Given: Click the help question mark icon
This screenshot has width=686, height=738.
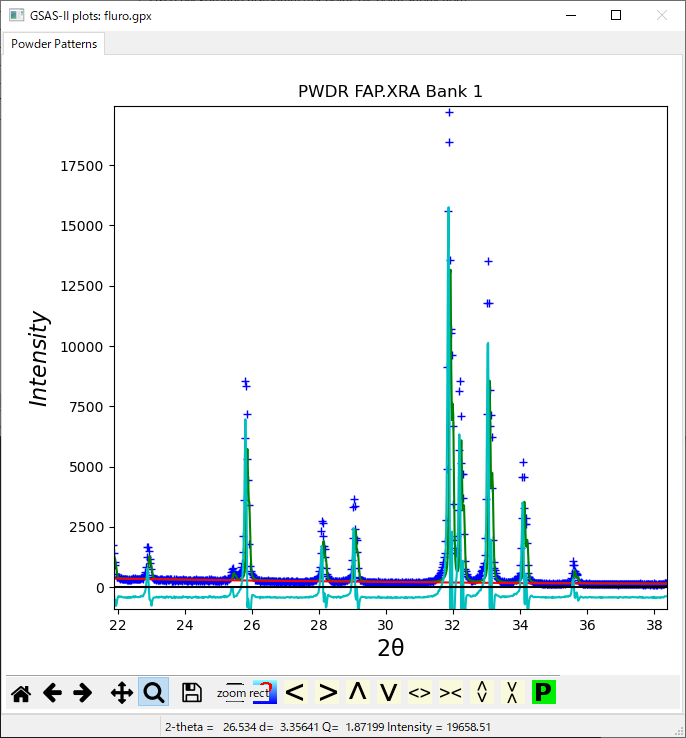Looking at the screenshot, I should (x=264, y=692).
